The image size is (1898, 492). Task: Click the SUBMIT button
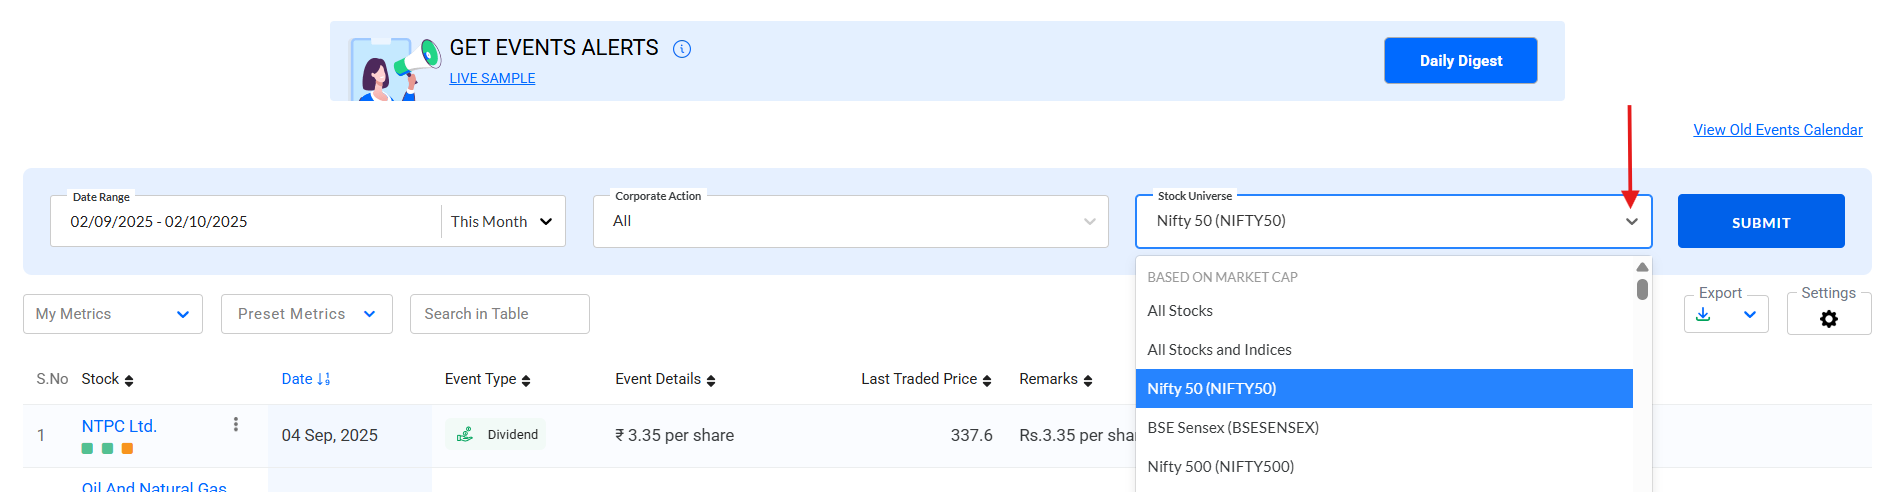[x=1761, y=221]
